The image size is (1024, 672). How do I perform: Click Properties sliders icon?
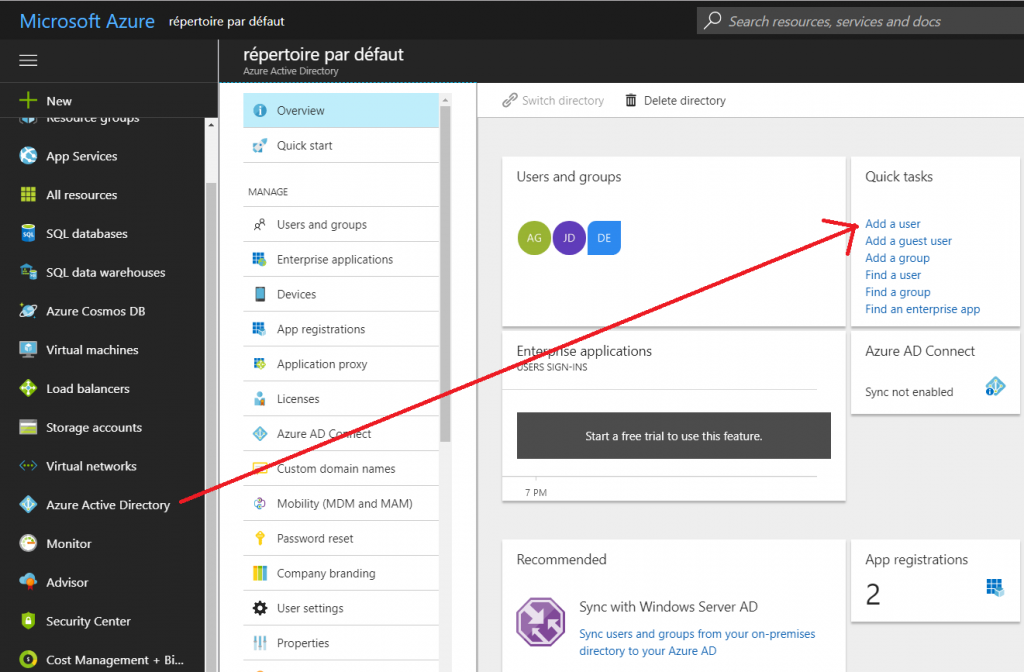(260, 643)
